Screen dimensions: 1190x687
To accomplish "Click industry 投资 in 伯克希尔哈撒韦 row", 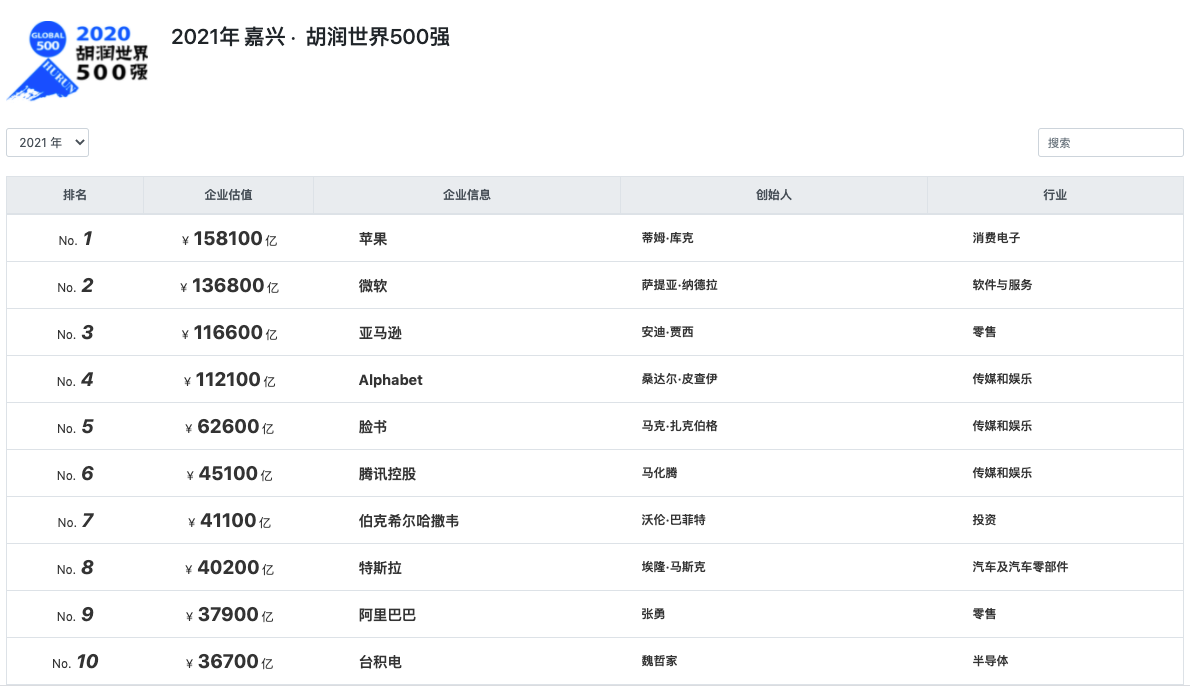I will [x=984, y=521].
